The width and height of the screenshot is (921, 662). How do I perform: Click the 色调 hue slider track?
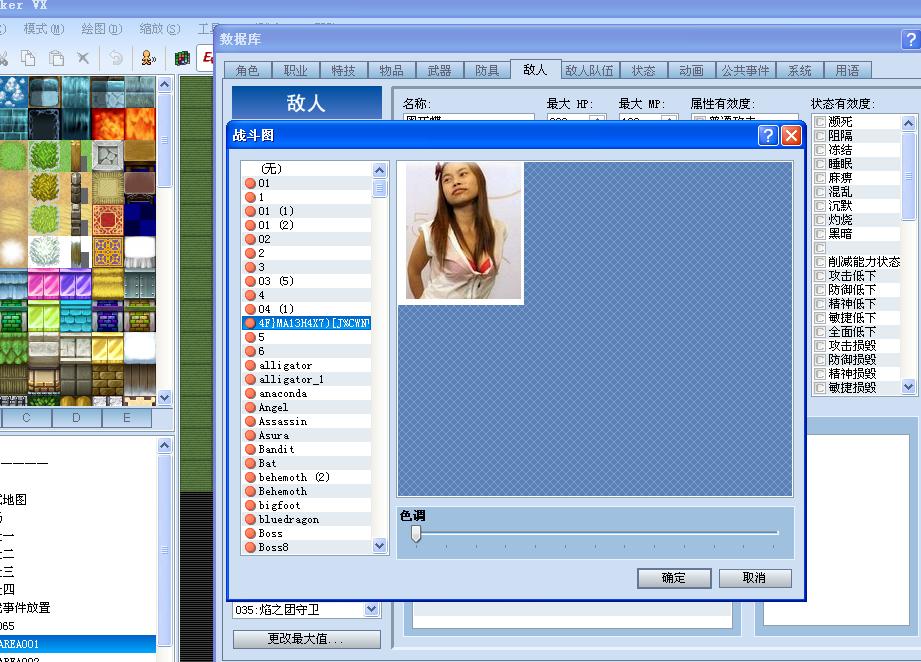pyautogui.click(x=596, y=533)
